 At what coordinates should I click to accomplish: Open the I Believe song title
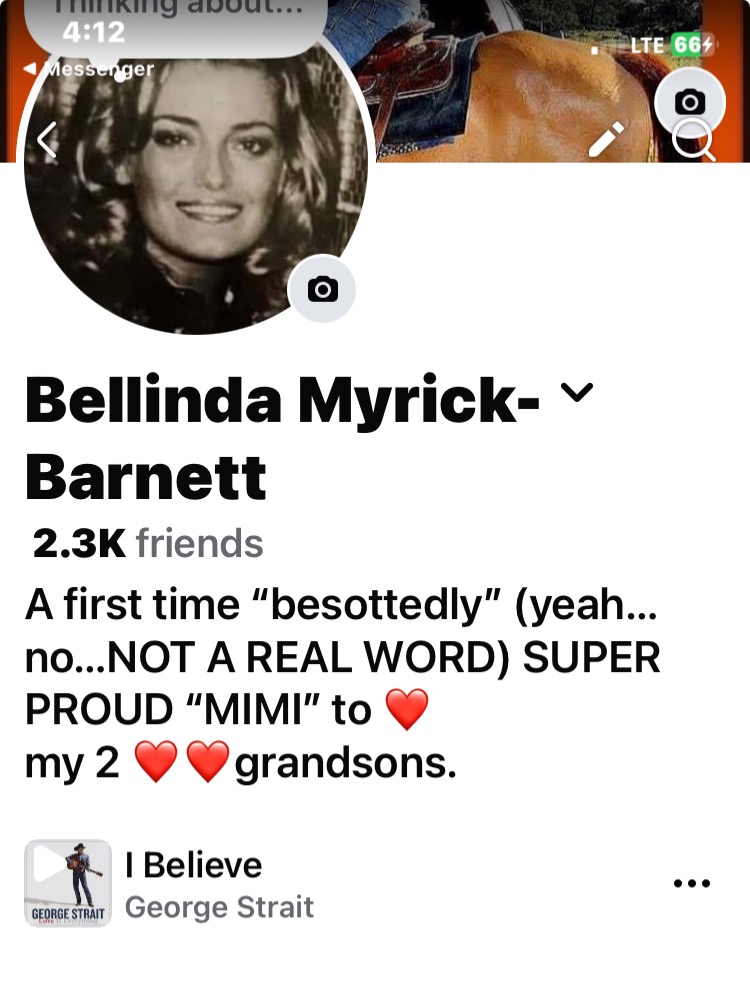click(193, 865)
